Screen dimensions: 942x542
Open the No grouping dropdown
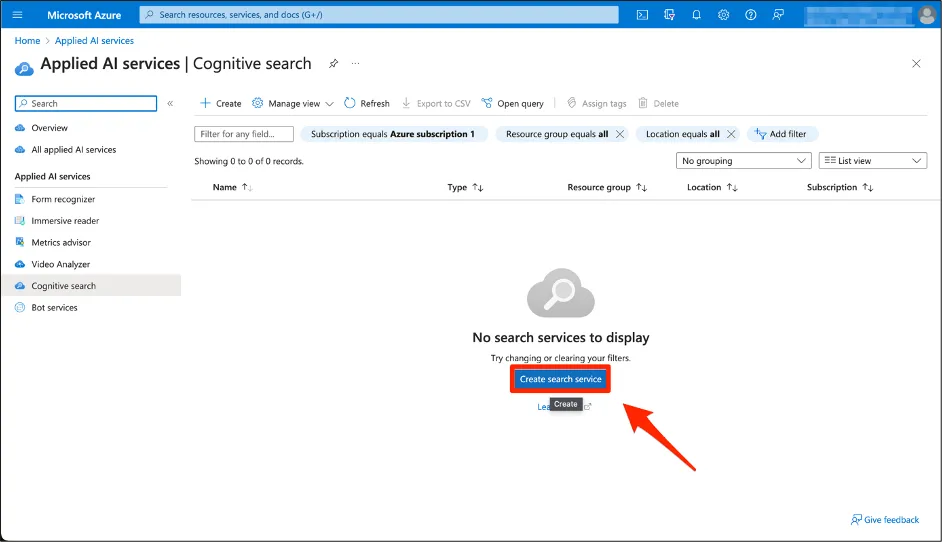pos(744,160)
